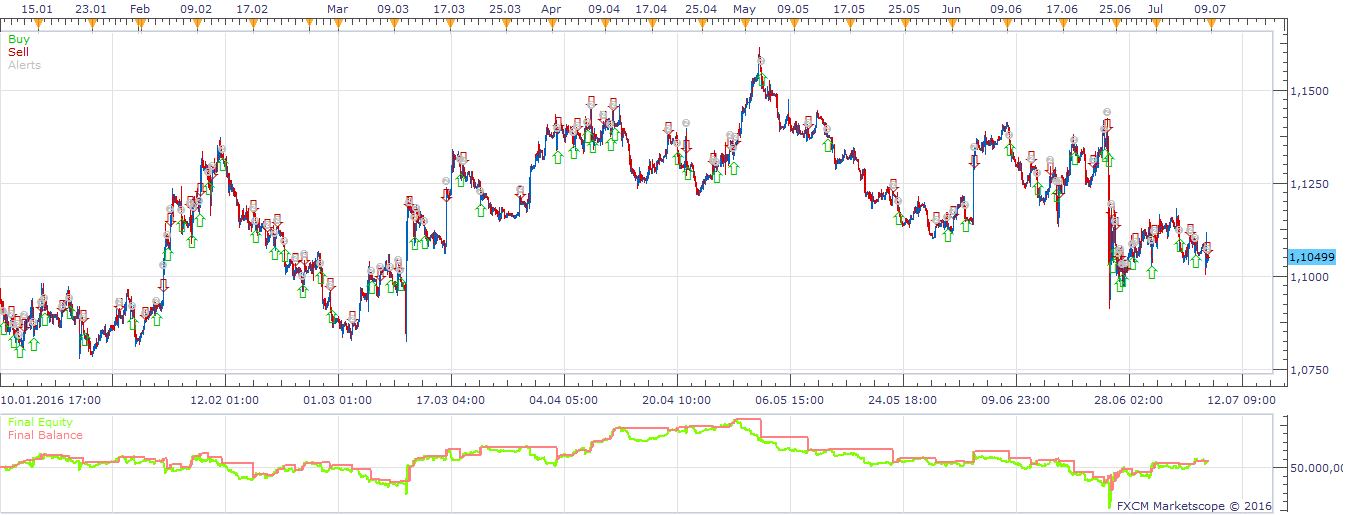Click the timeline marker under 09.07
The width and height of the screenshot is (1345, 515).
click(1210, 23)
